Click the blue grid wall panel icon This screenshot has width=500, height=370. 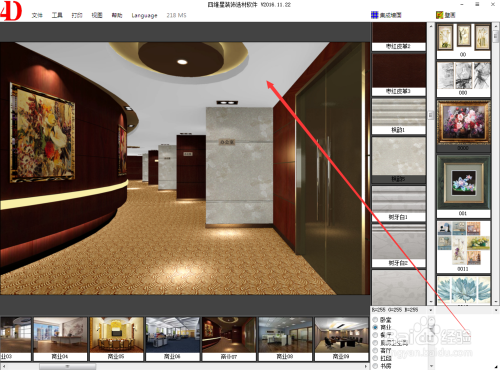(375, 15)
